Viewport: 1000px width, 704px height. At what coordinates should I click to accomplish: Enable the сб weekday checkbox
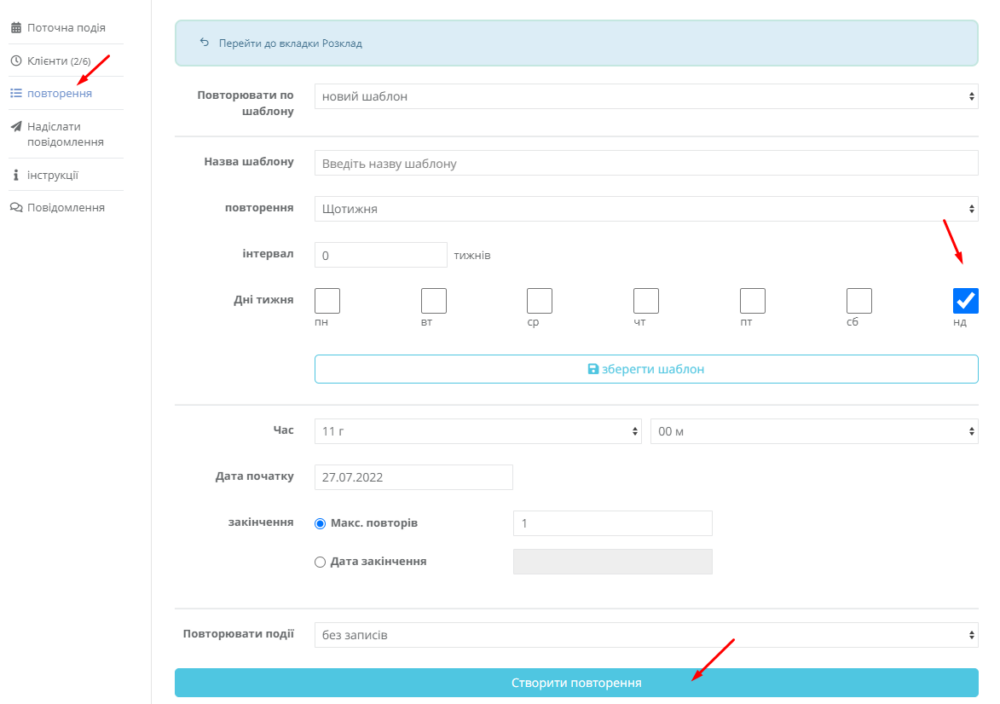coord(859,300)
